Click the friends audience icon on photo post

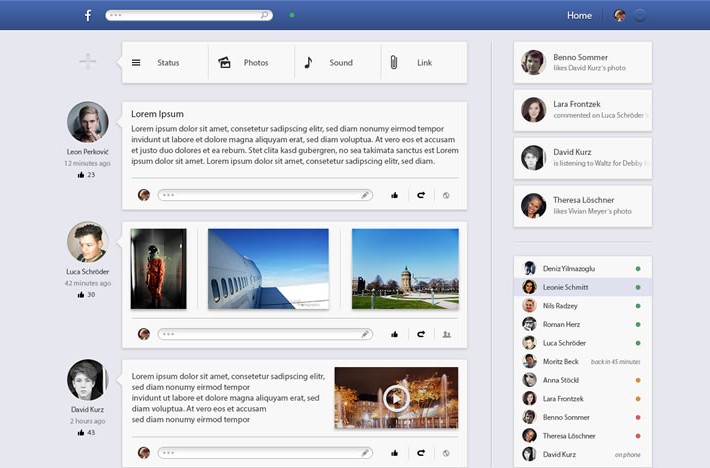point(446,334)
